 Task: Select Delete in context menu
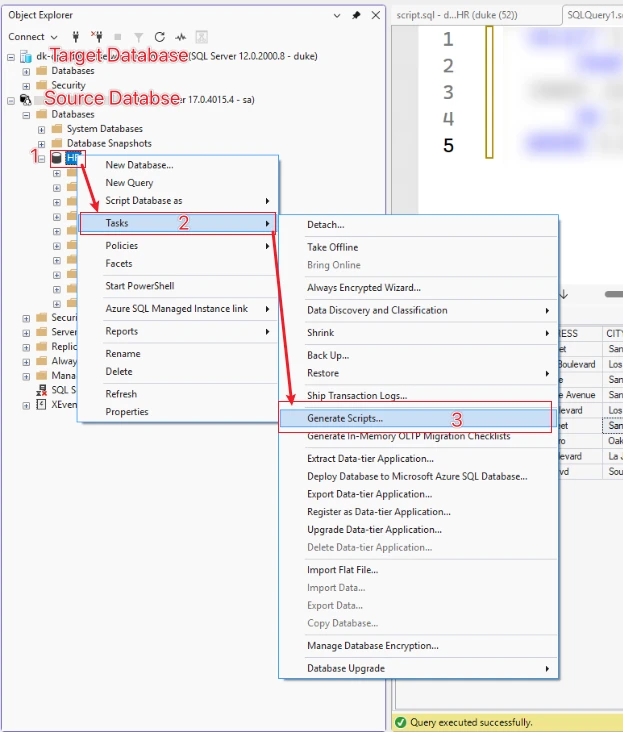pyautogui.click(x=177, y=372)
